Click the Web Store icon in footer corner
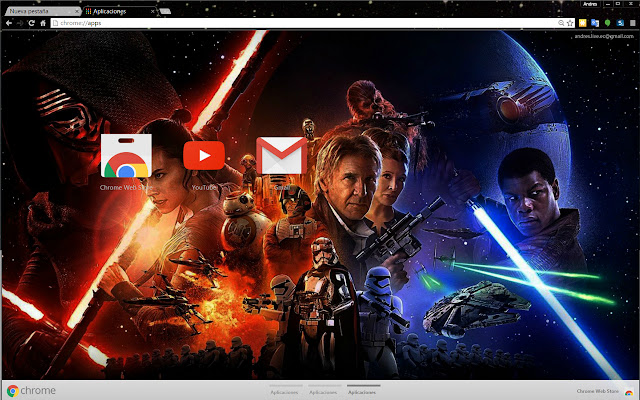 click(629, 391)
